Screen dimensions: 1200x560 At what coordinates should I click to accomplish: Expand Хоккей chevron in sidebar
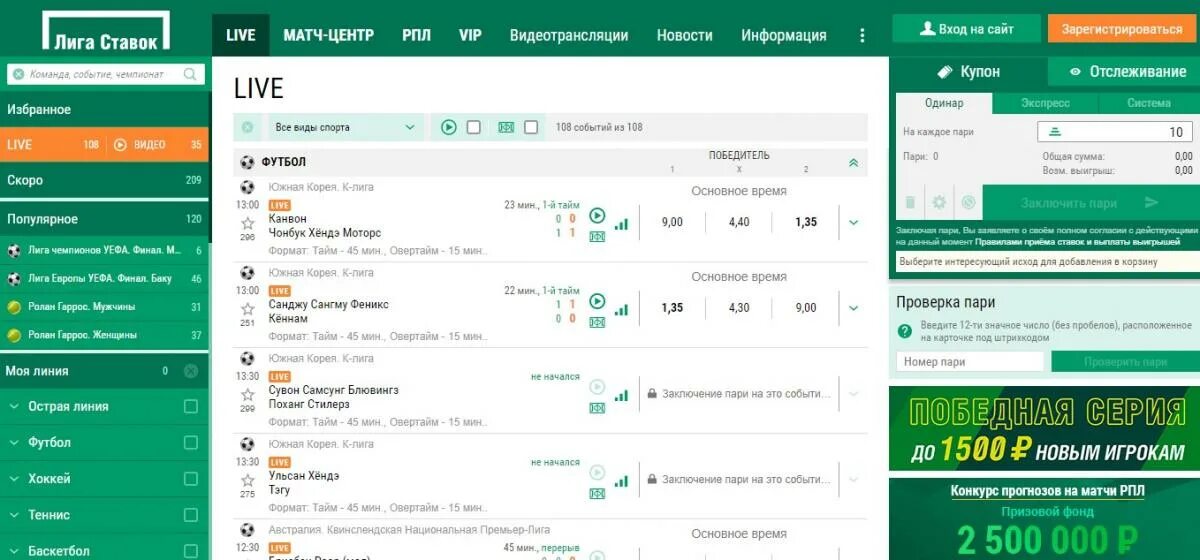tap(14, 479)
